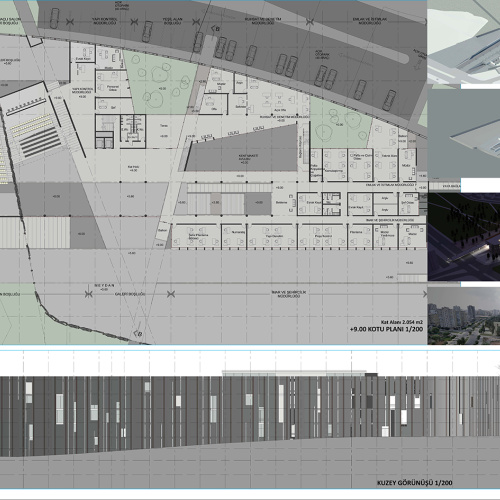Click the Kat Alanı 2.054 m2 text
500x500 pixels.
[402, 322]
